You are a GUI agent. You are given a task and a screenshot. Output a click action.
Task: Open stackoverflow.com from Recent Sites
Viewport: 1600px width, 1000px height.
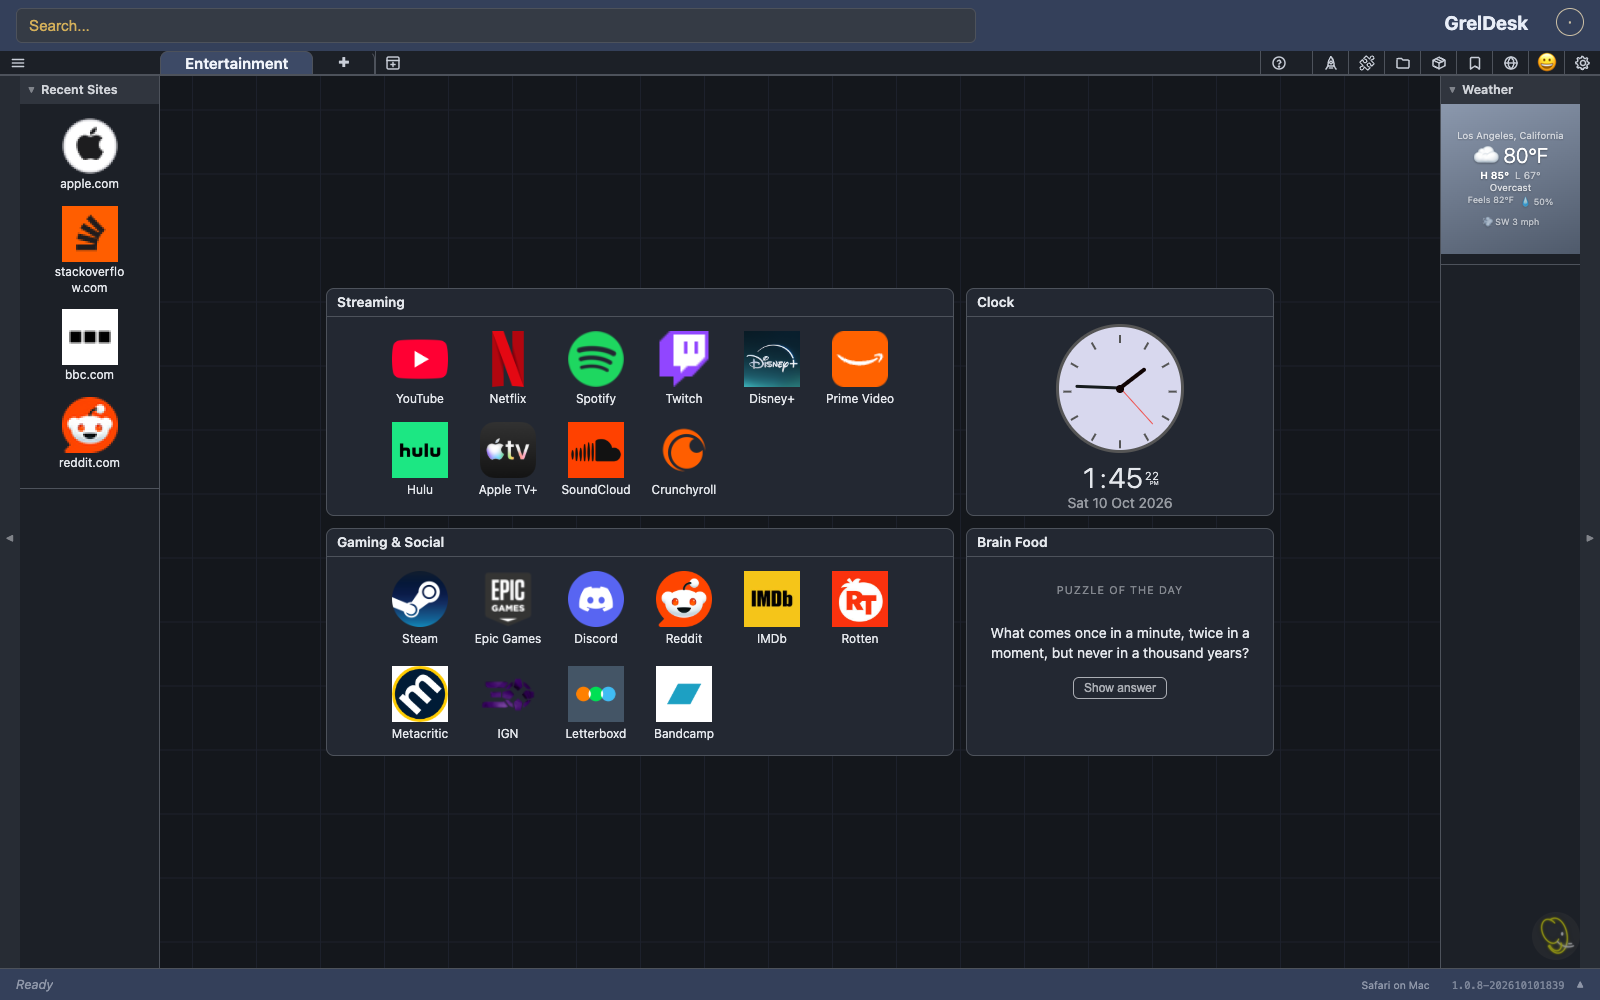[x=90, y=250]
